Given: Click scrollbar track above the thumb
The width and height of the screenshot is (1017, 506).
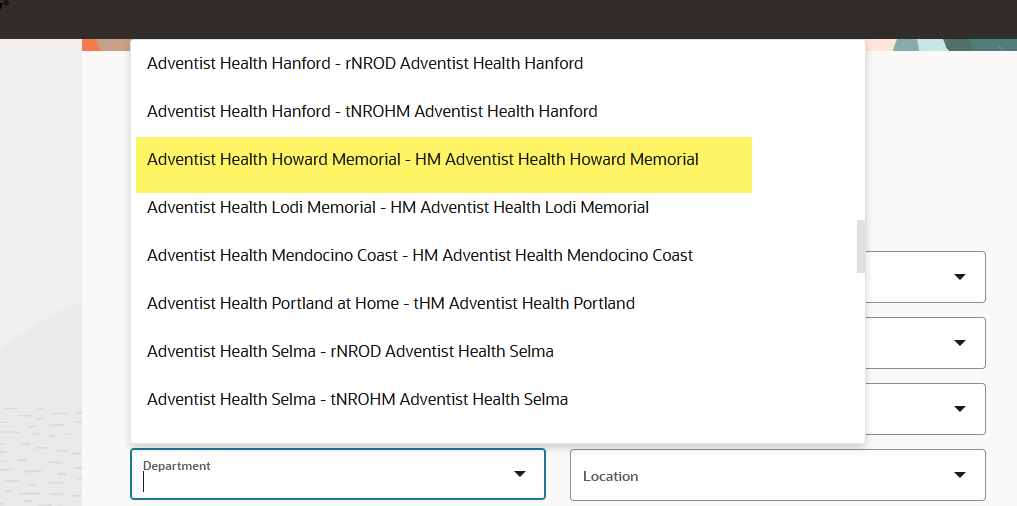Looking at the screenshot, I should pos(861,130).
